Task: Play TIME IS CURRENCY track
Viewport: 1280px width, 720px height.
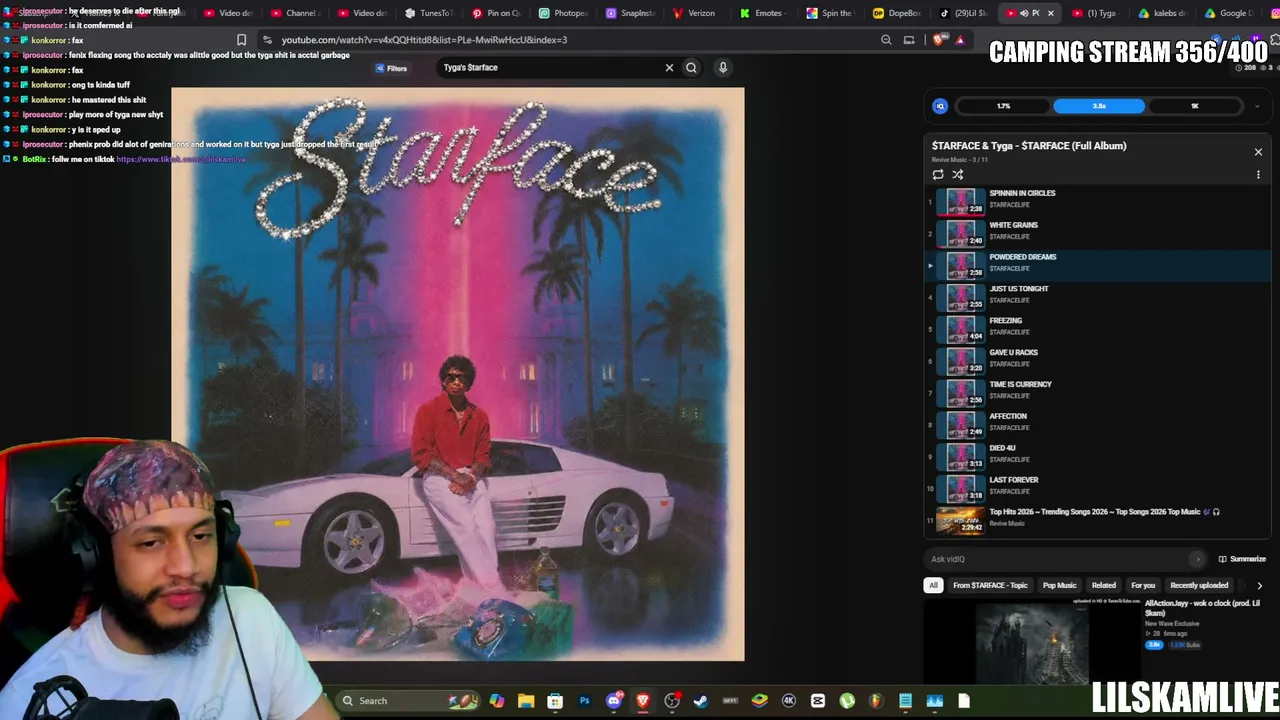Action: (1097, 392)
